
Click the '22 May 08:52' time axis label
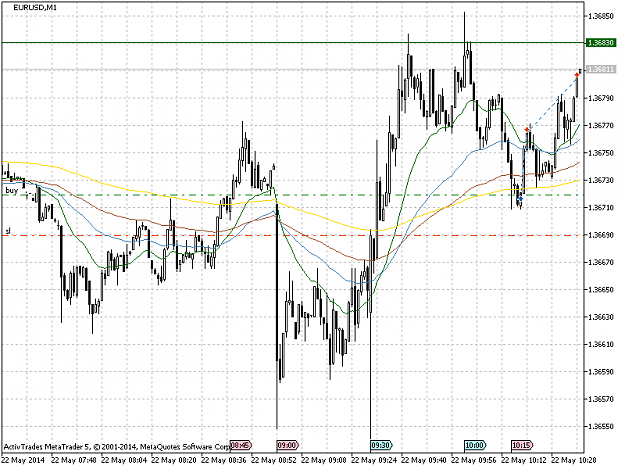tap(274, 460)
